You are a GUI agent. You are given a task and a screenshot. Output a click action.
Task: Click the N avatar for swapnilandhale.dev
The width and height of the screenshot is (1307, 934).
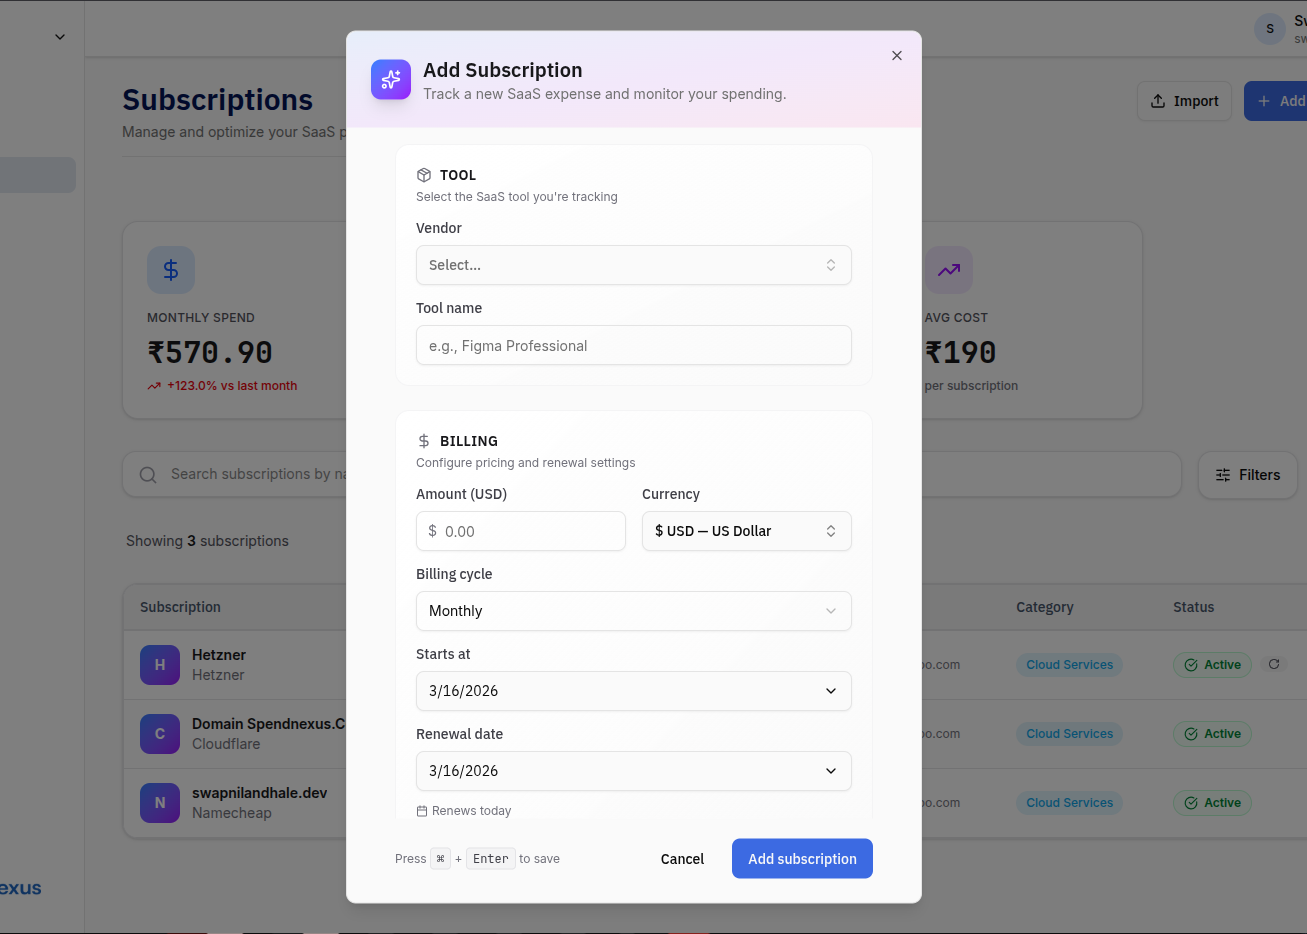point(159,803)
